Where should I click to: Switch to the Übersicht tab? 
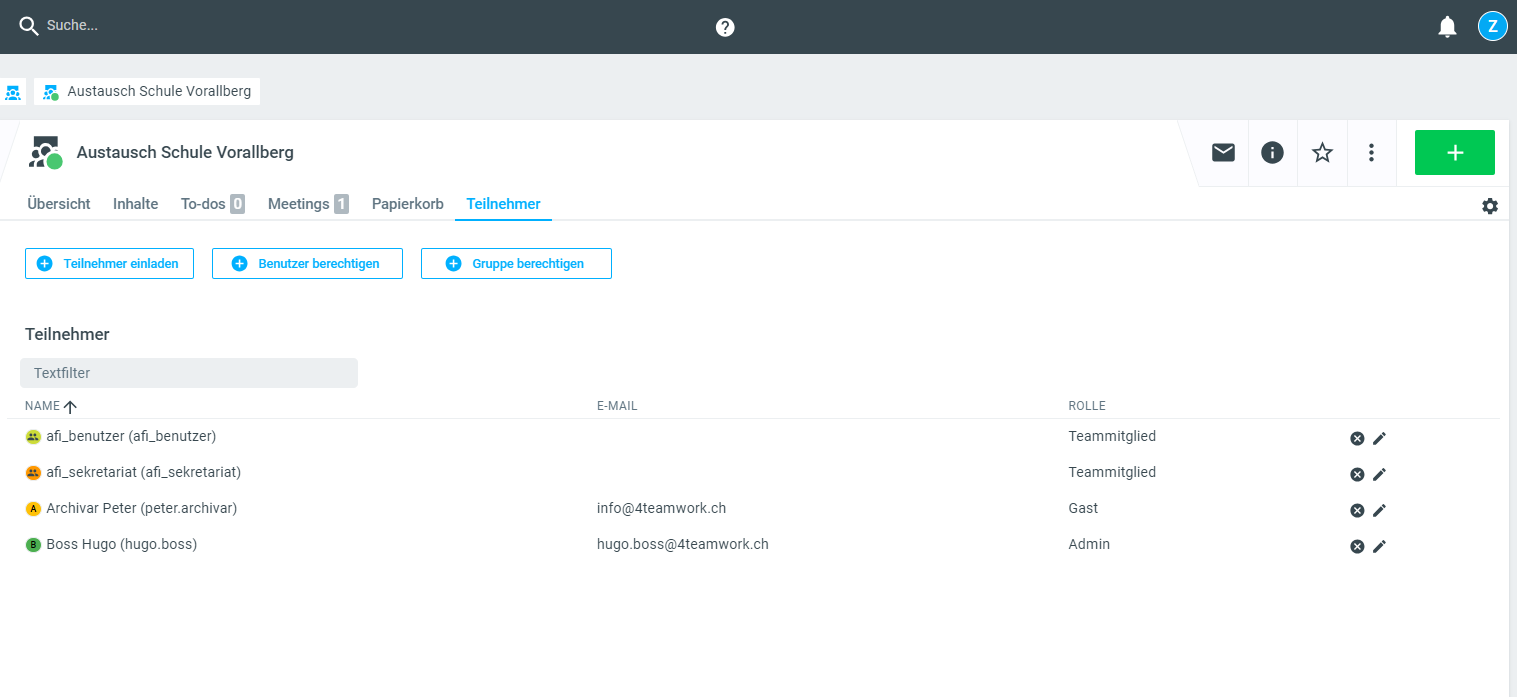click(59, 204)
